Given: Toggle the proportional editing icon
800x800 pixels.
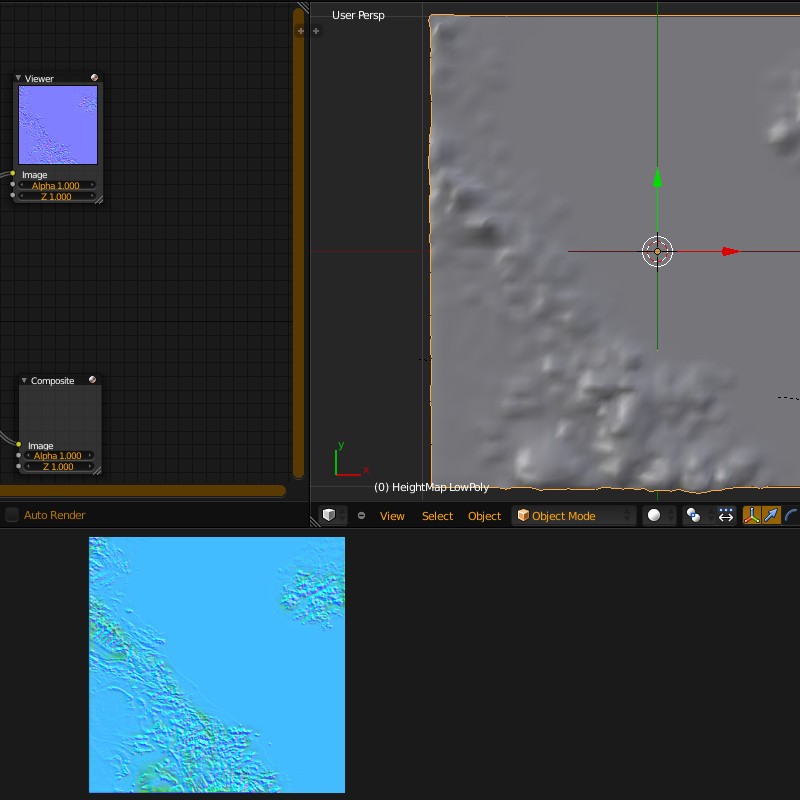Looking at the screenshot, I should 725,514.
